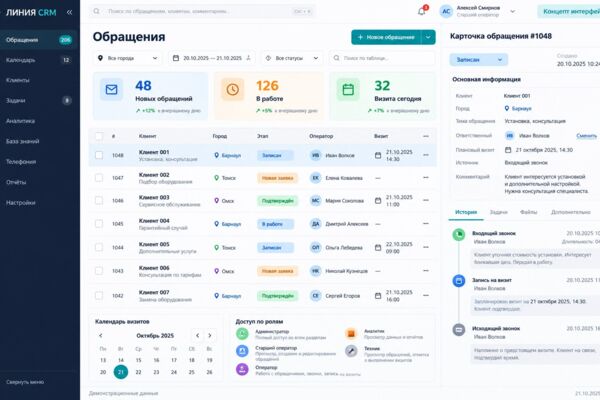Click the visit booking history icon
This screenshot has width=600, height=400.
[x=459, y=281]
